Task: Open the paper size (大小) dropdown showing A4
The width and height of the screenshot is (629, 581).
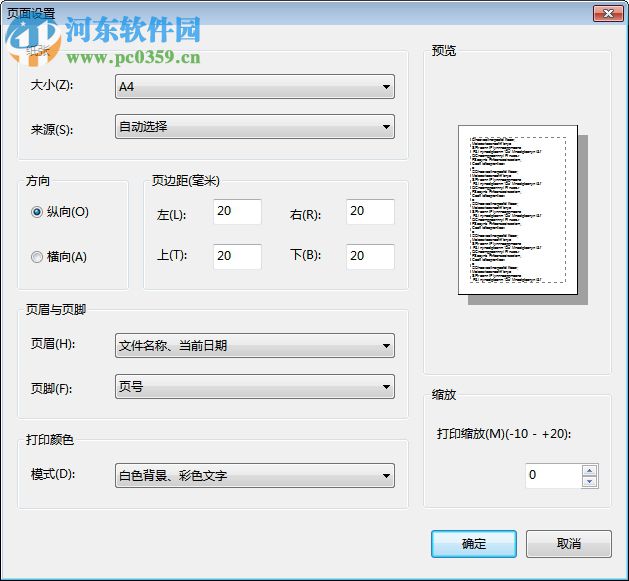Action: (255, 86)
